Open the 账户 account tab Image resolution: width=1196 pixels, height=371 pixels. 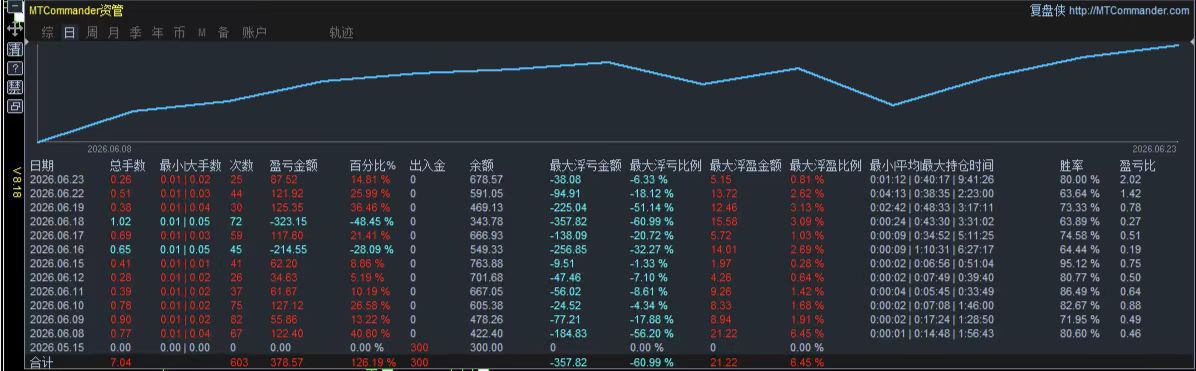(254, 33)
